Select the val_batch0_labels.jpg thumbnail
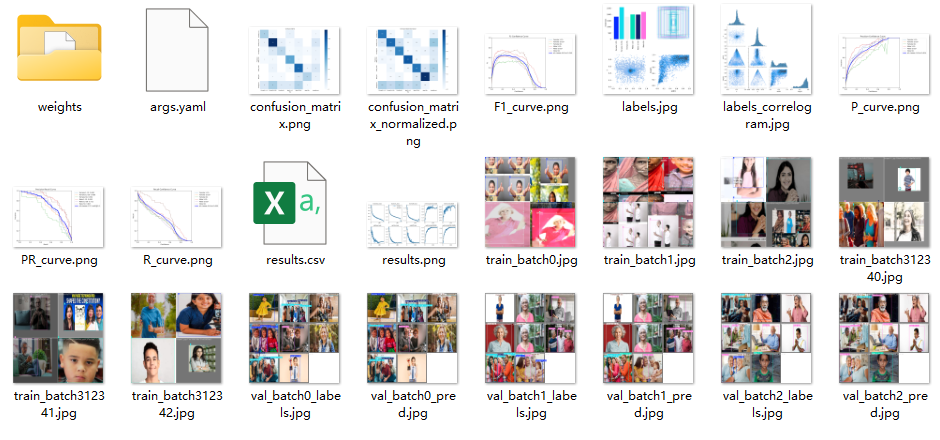940x440 pixels. (x=294, y=338)
